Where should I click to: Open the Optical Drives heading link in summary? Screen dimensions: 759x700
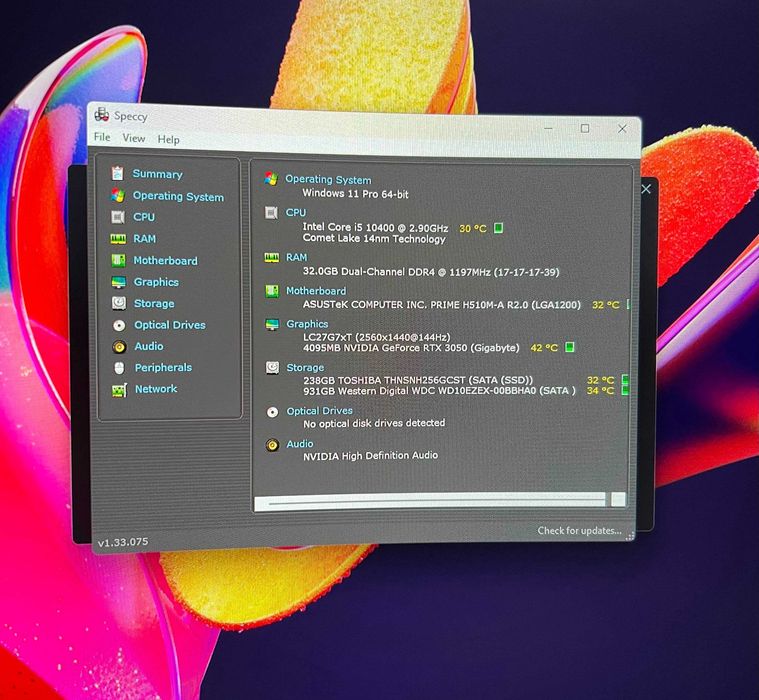[x=319, y=411]
